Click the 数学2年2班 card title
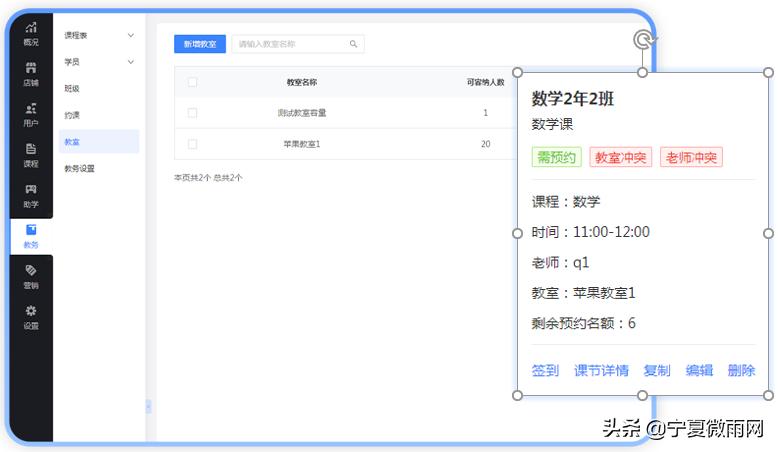Screen dimensions: 778x452 (573, 99)
